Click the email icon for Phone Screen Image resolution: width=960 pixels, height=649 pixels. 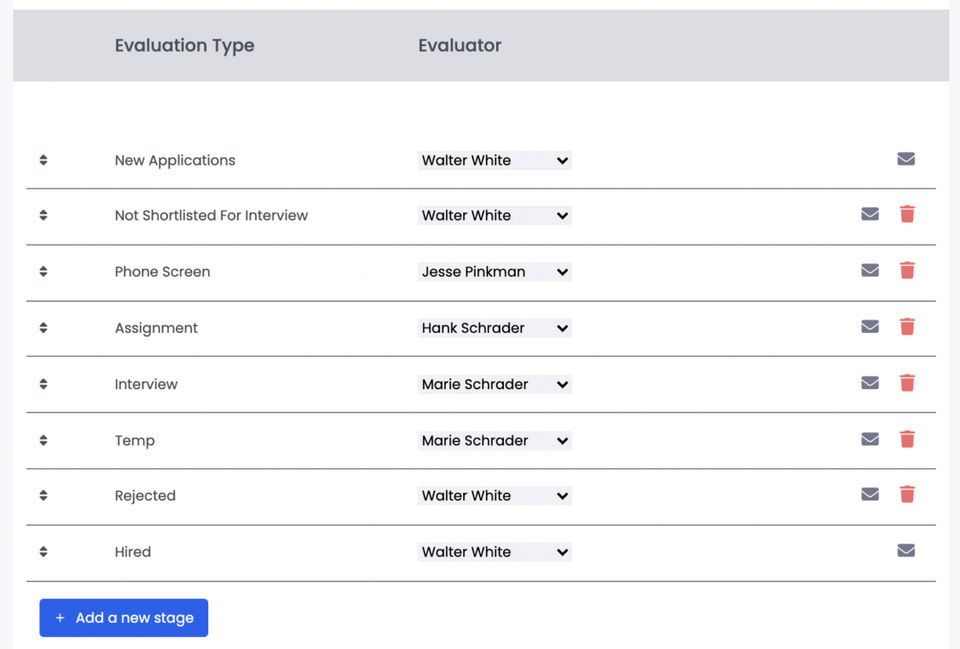click(x=870, y=270)
